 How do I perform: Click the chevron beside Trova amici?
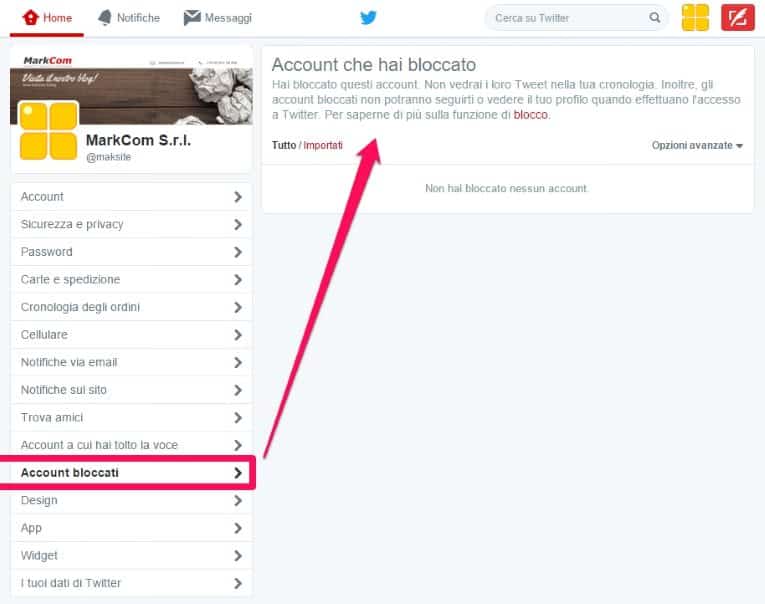(238, 417)
